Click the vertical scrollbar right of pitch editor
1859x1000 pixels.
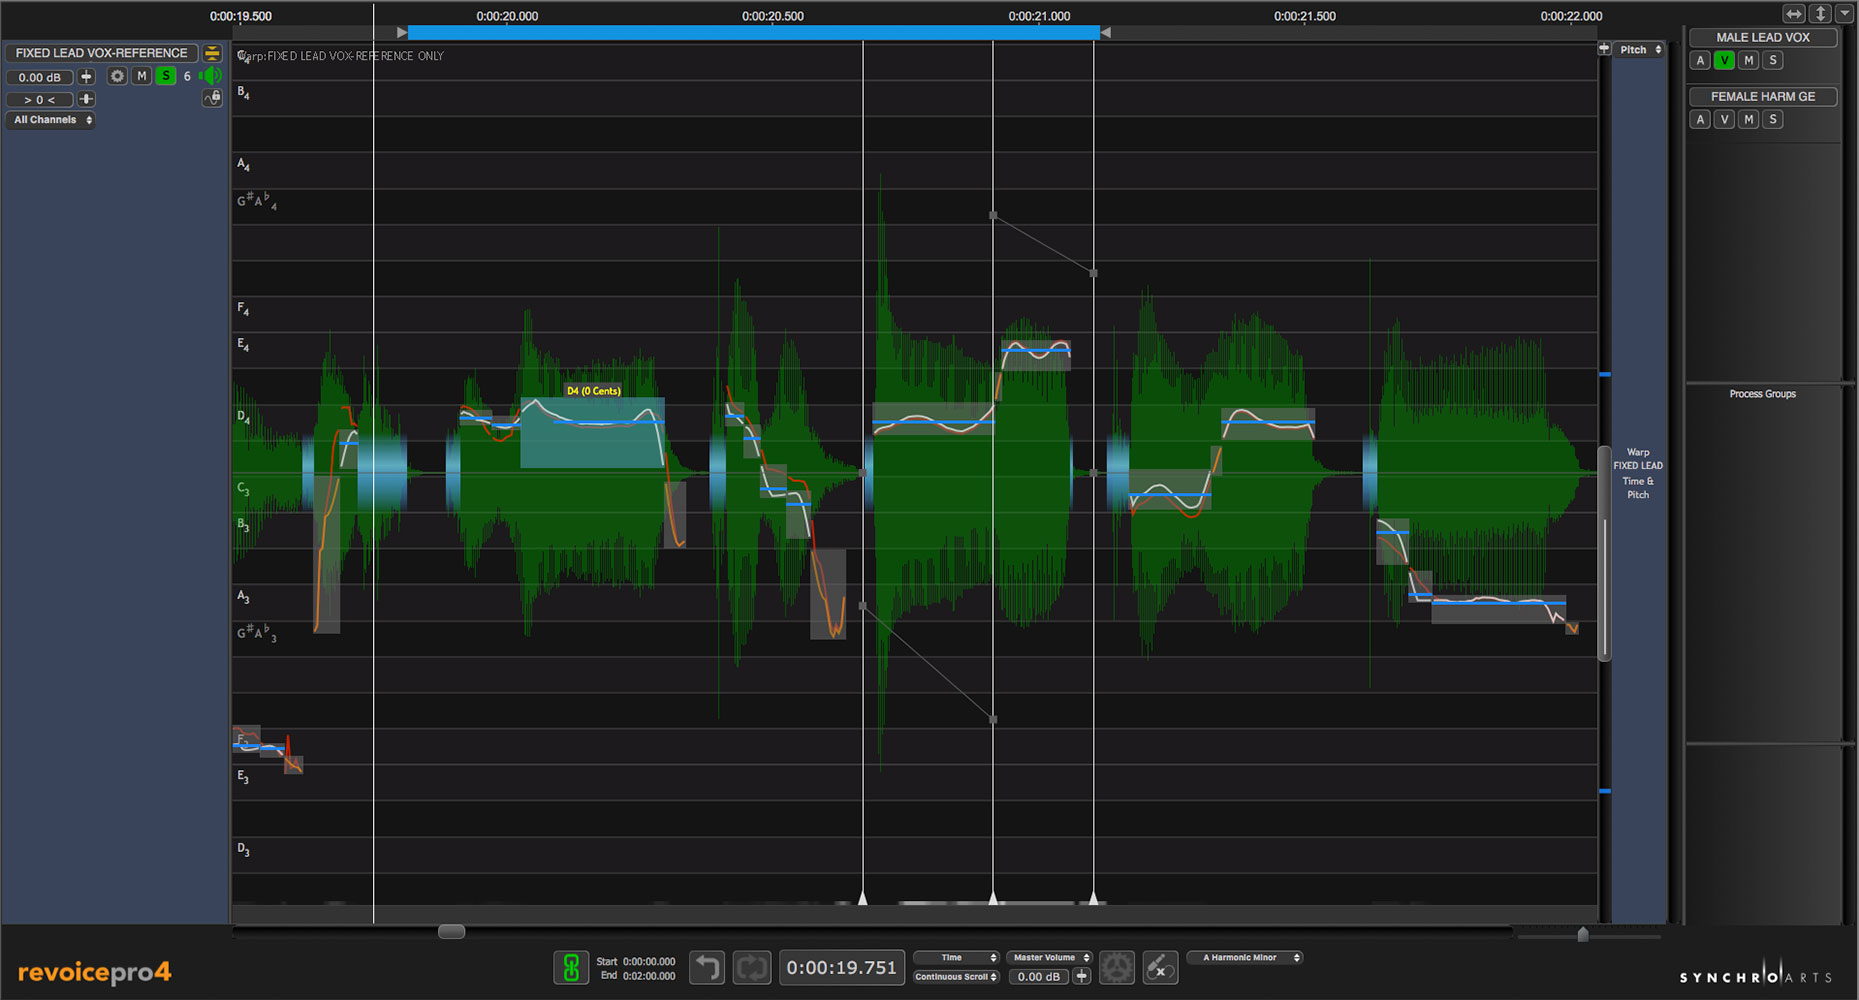(1604, 553)
